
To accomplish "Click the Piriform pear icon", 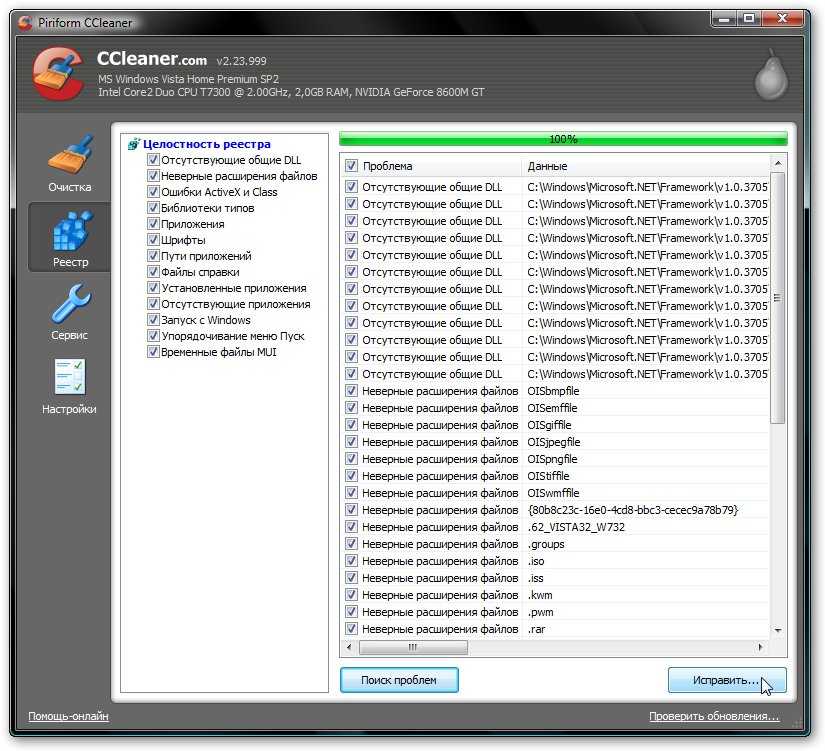I will [770, 76].
